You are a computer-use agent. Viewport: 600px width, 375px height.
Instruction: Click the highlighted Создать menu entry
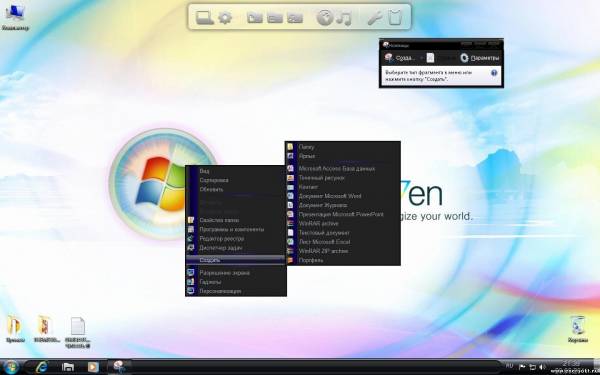pos(236,260)
